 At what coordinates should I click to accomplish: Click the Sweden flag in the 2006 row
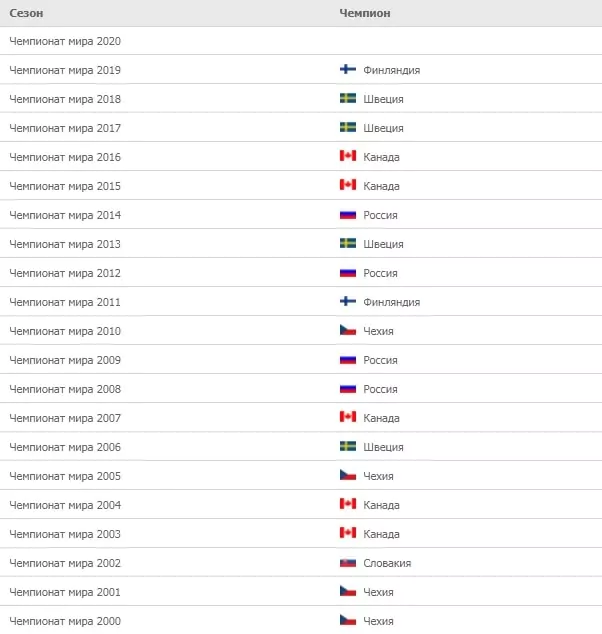click(x=348, y=446)
